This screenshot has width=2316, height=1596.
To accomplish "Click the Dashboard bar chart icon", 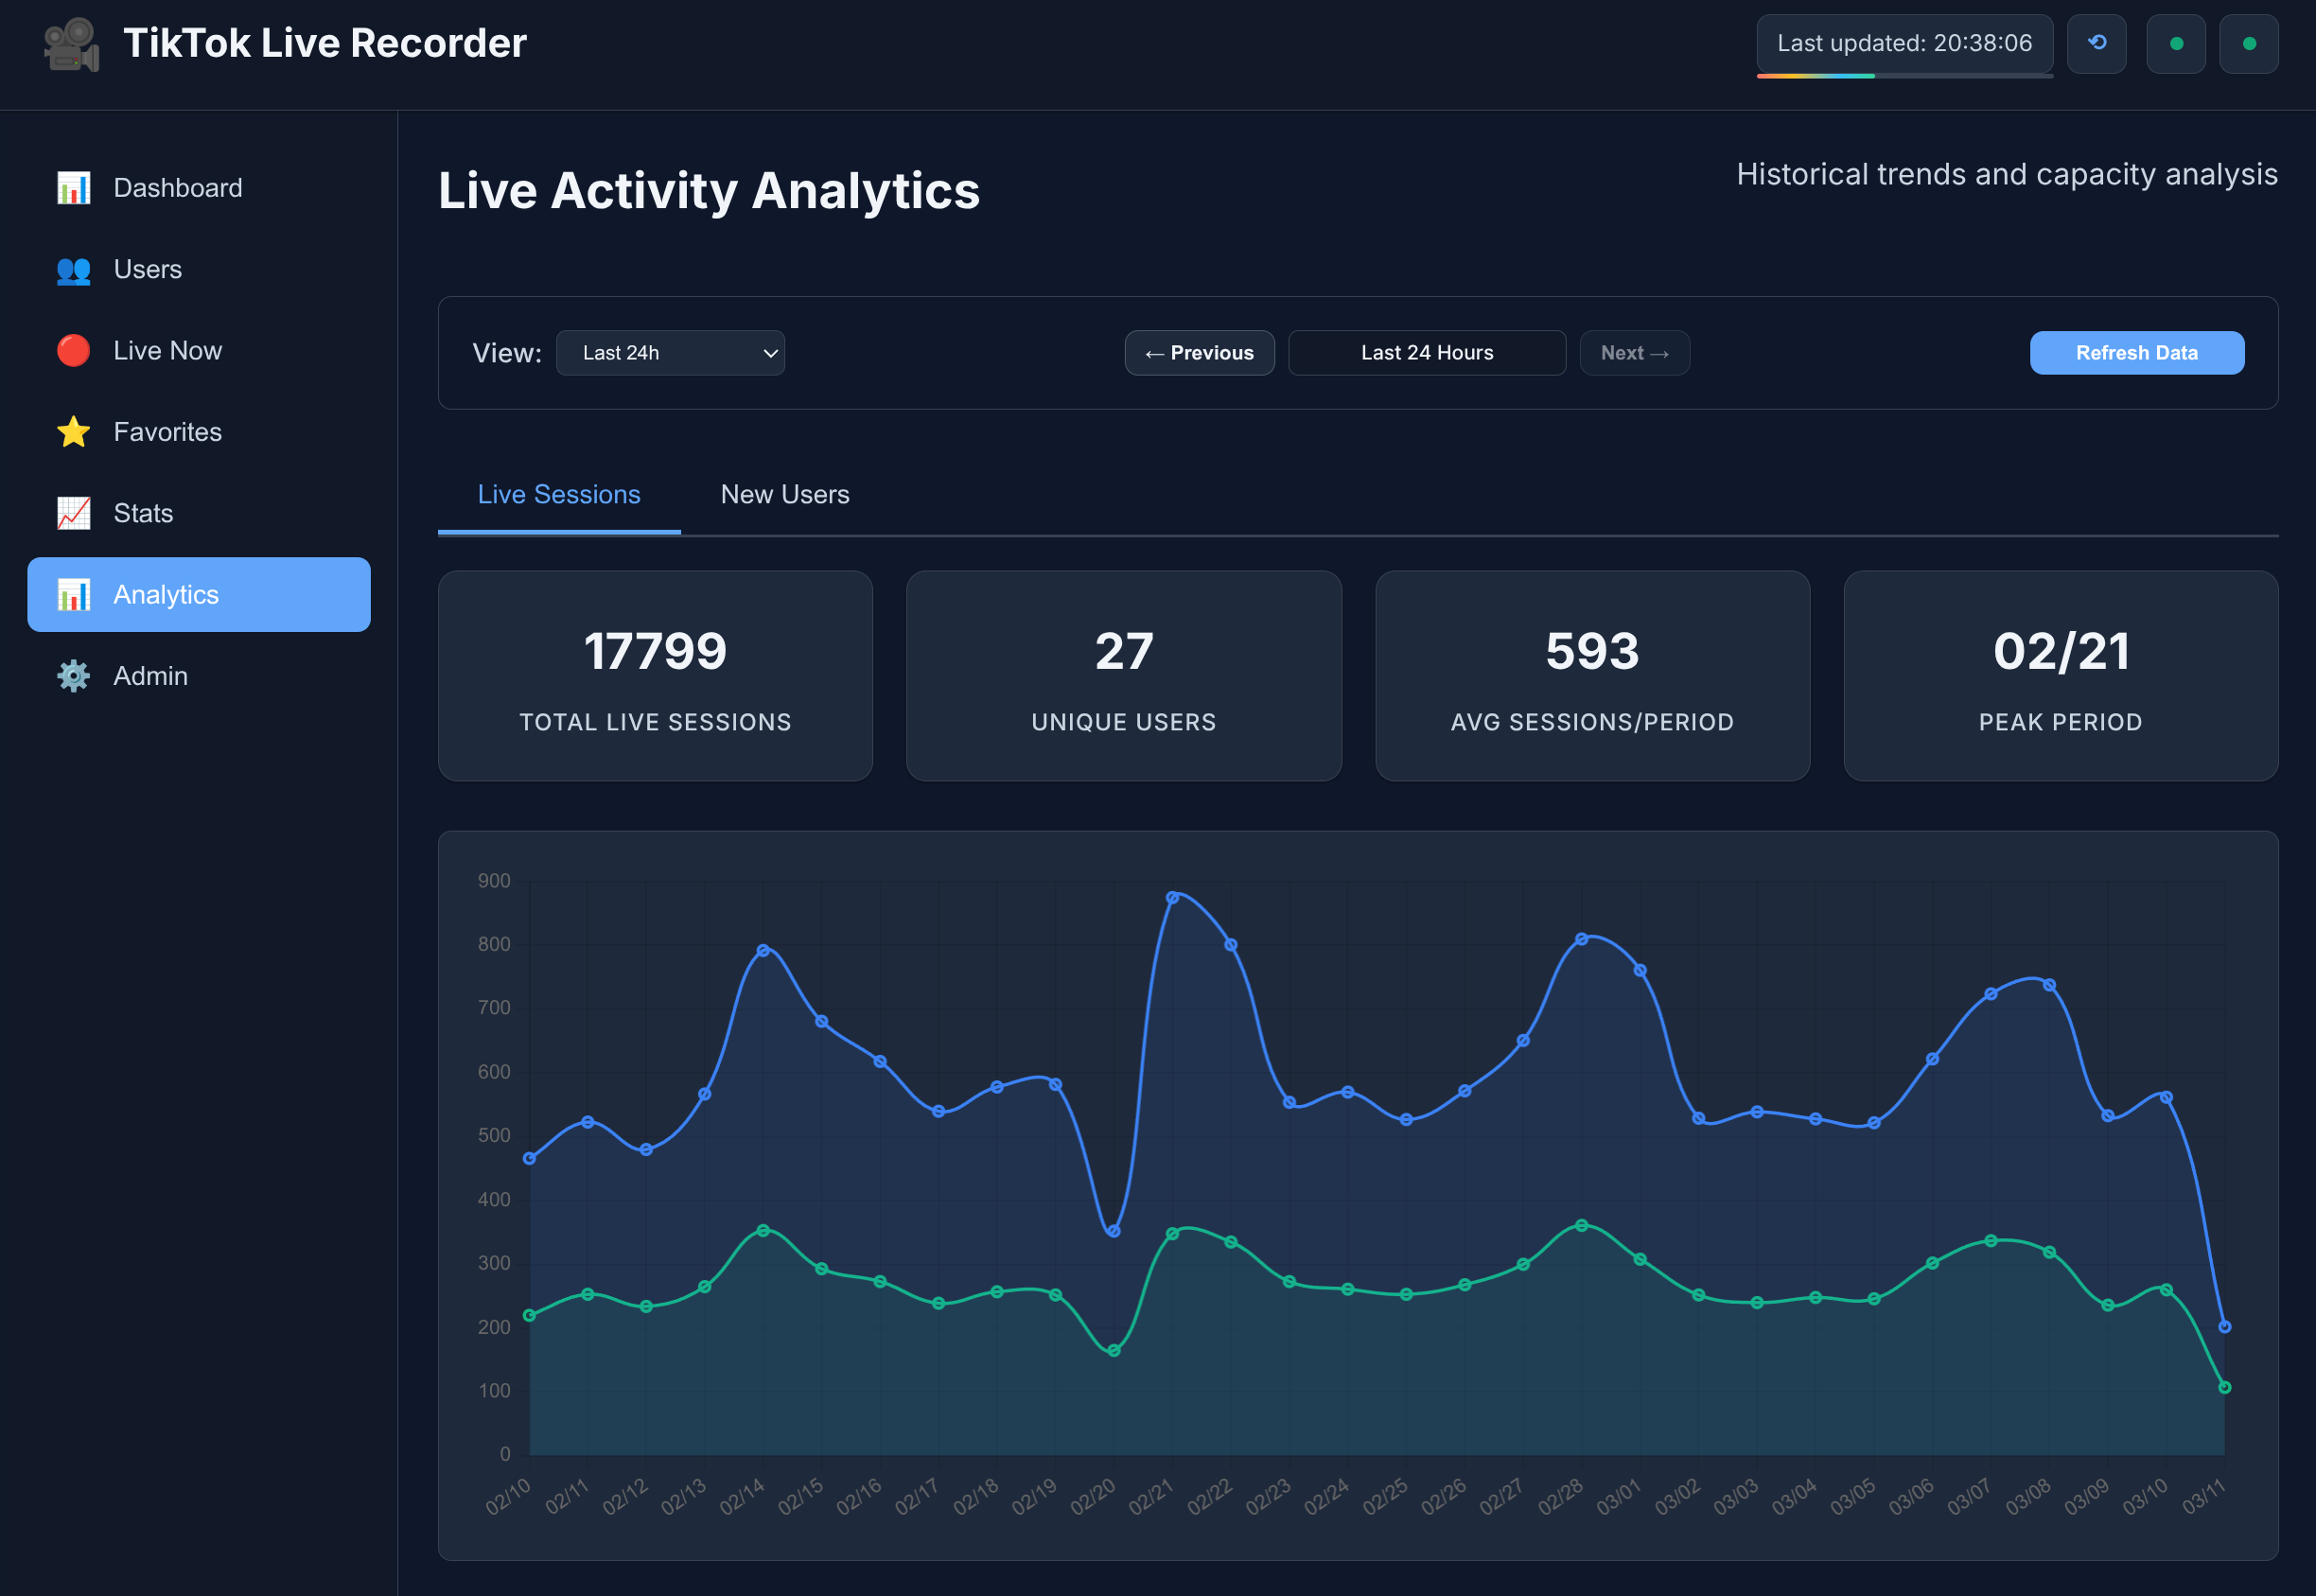I will click(73, 188).
